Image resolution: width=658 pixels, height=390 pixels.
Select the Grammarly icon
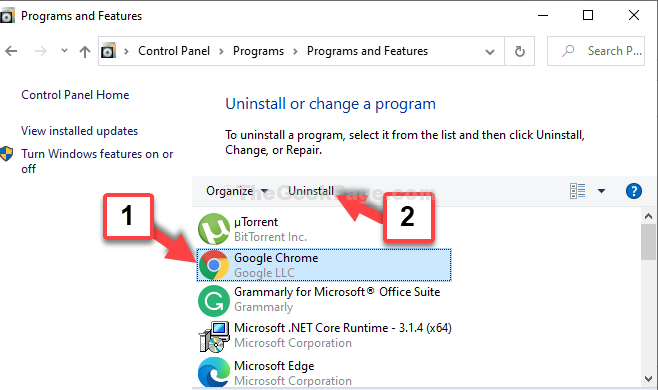coord(214,301)
